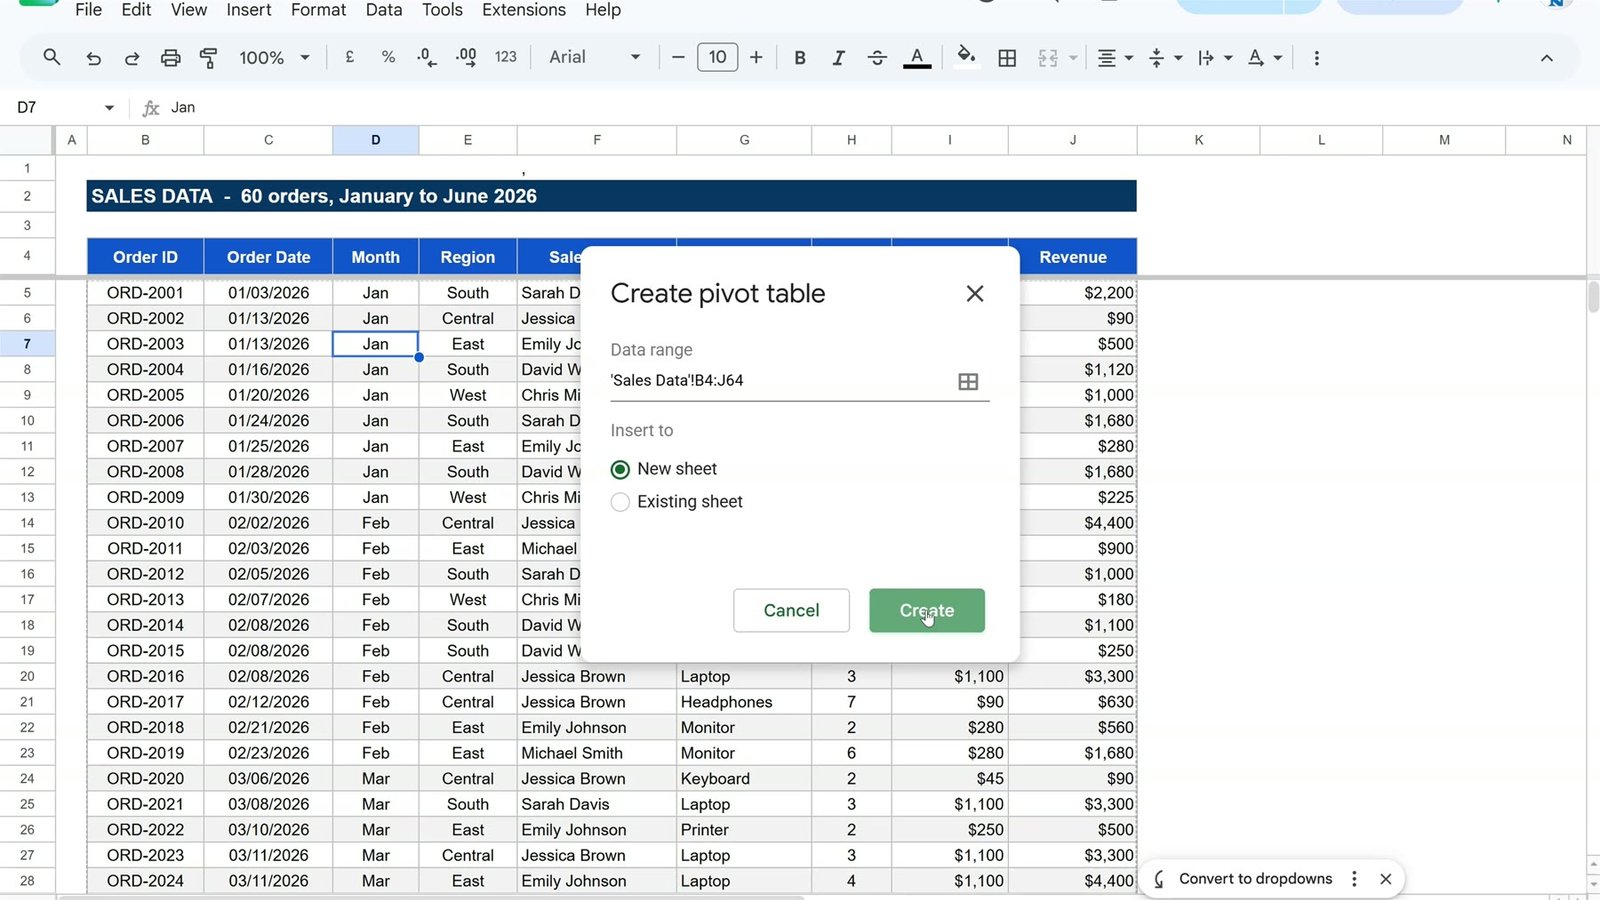Decrease decimal places icon
The height and width of the screenshot is (900, 1600).
(x=427, y=58)
